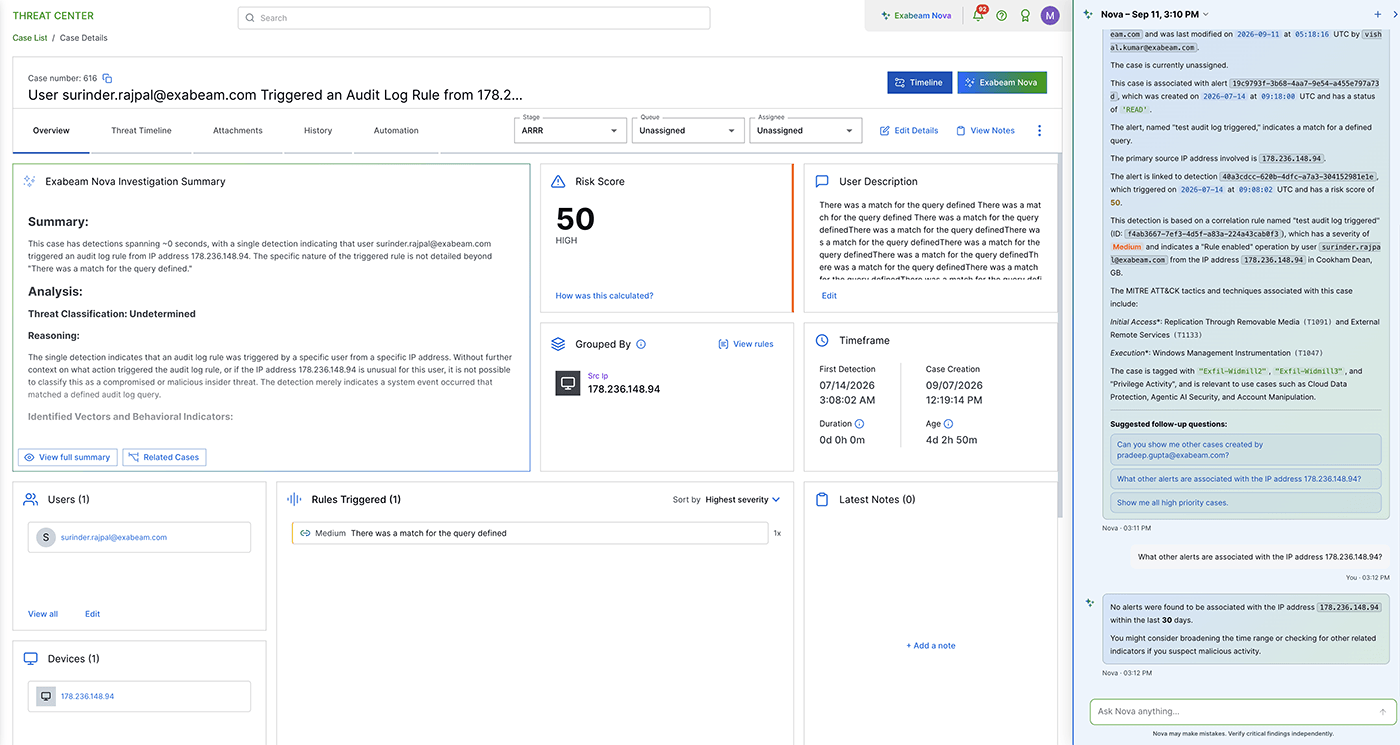Image resolution: width=1400 pixels, height=745 pixels.
Task: Open the History tab
Action: 318,131
